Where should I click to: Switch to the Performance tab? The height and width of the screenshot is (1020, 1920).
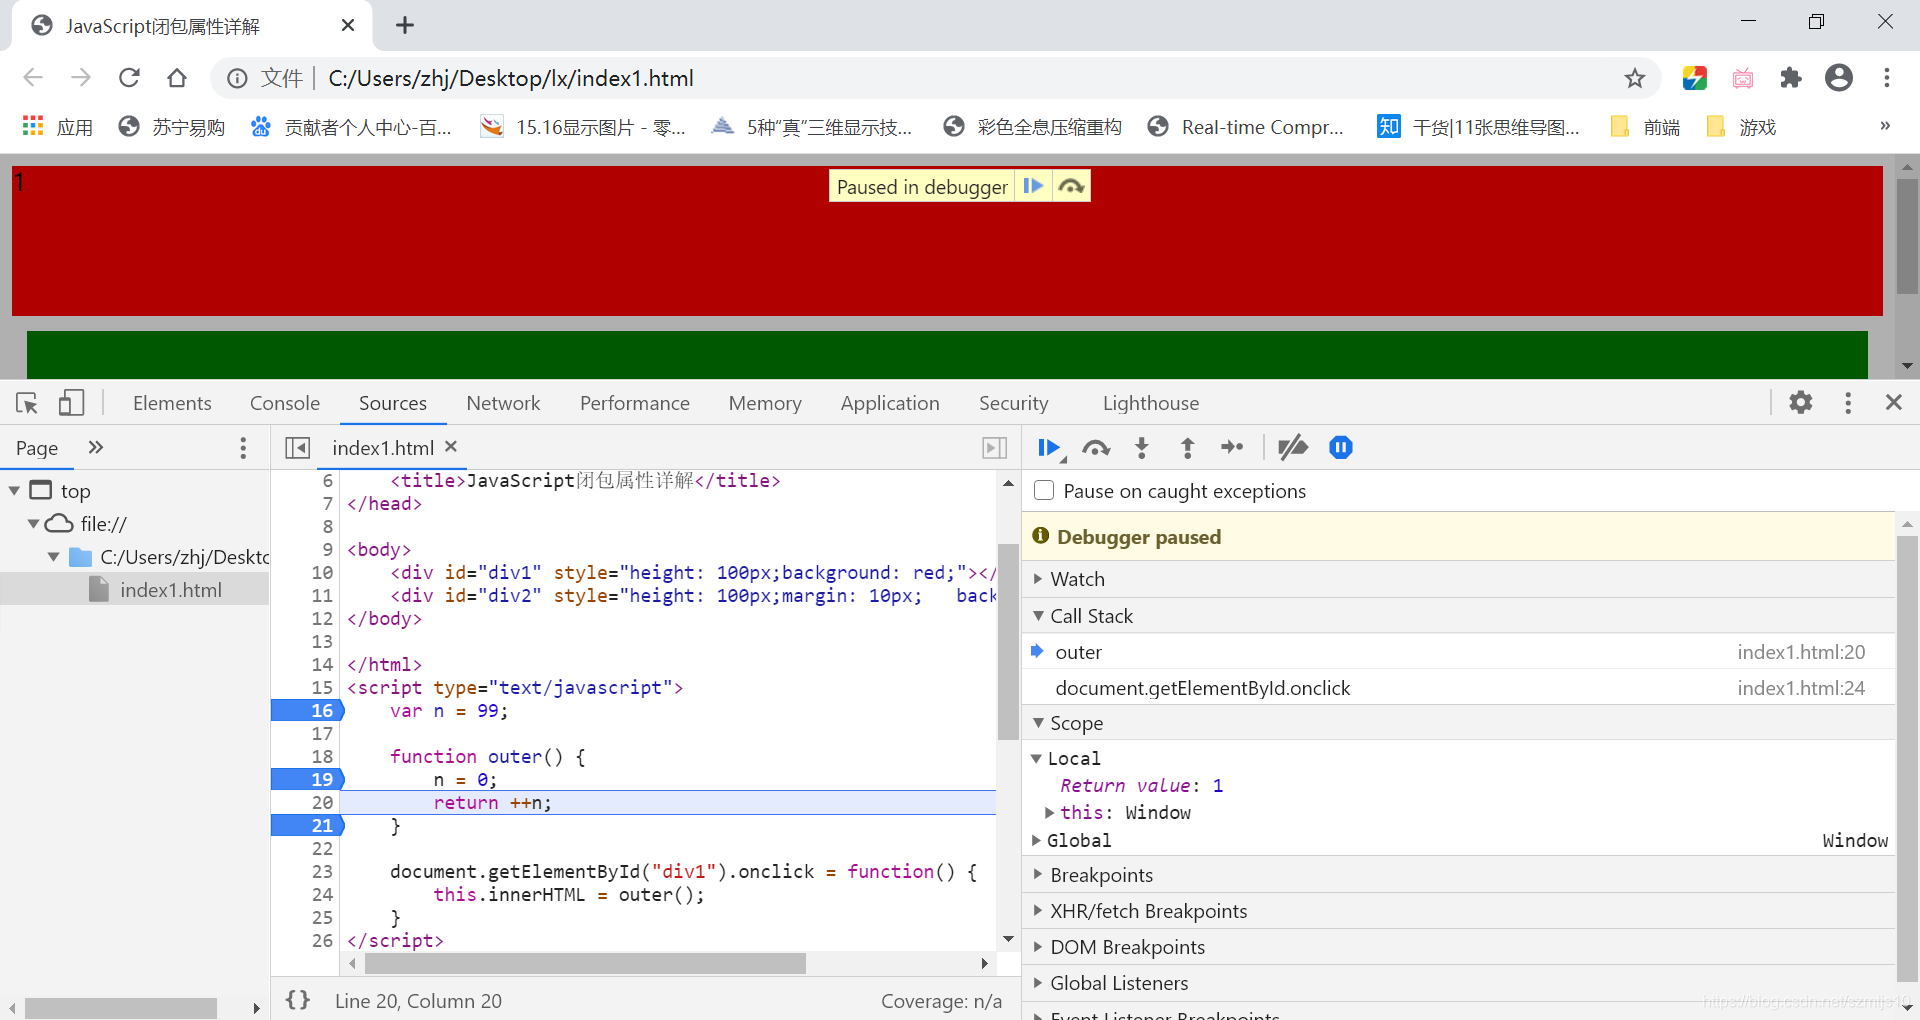(x=635, y=403)
